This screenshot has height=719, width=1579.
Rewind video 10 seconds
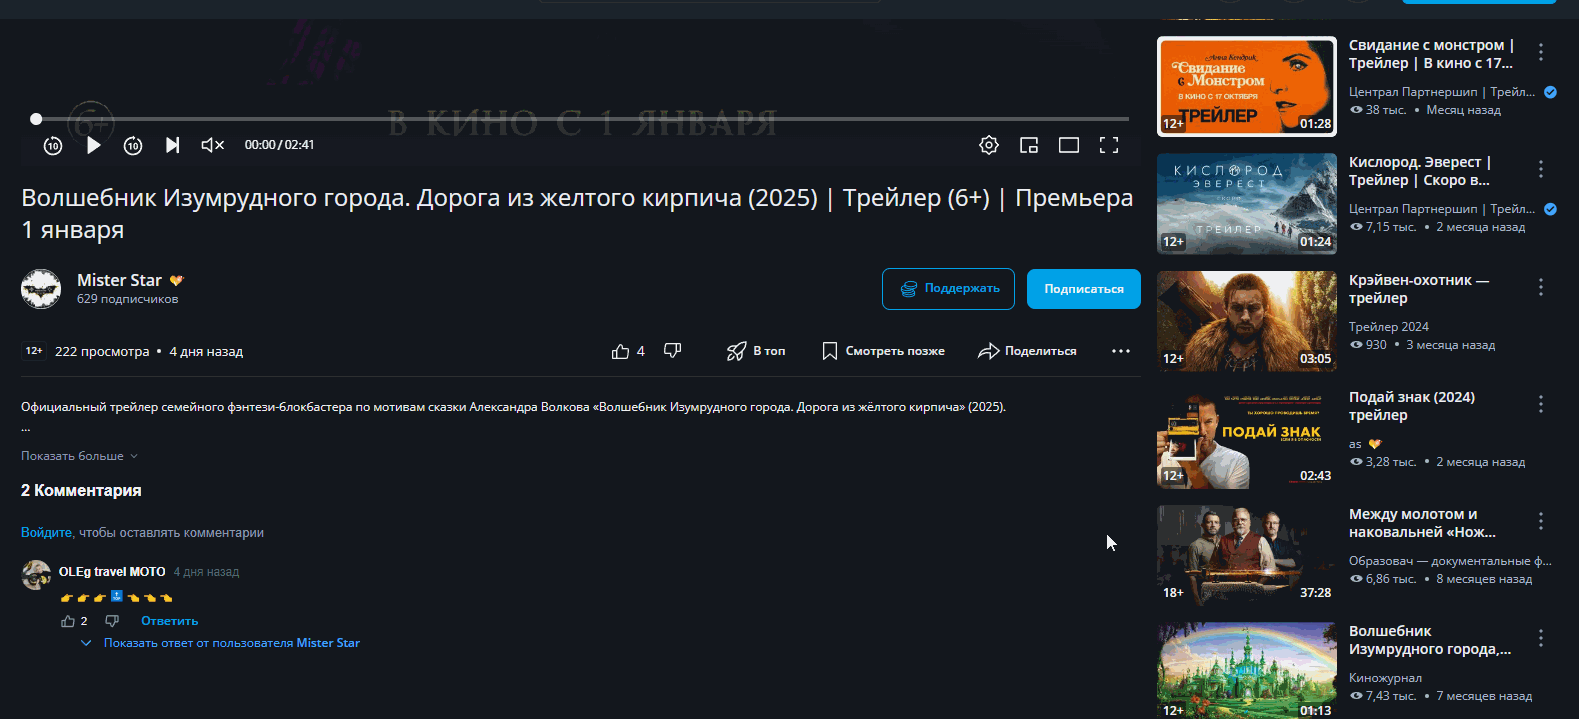pos(53,145)
